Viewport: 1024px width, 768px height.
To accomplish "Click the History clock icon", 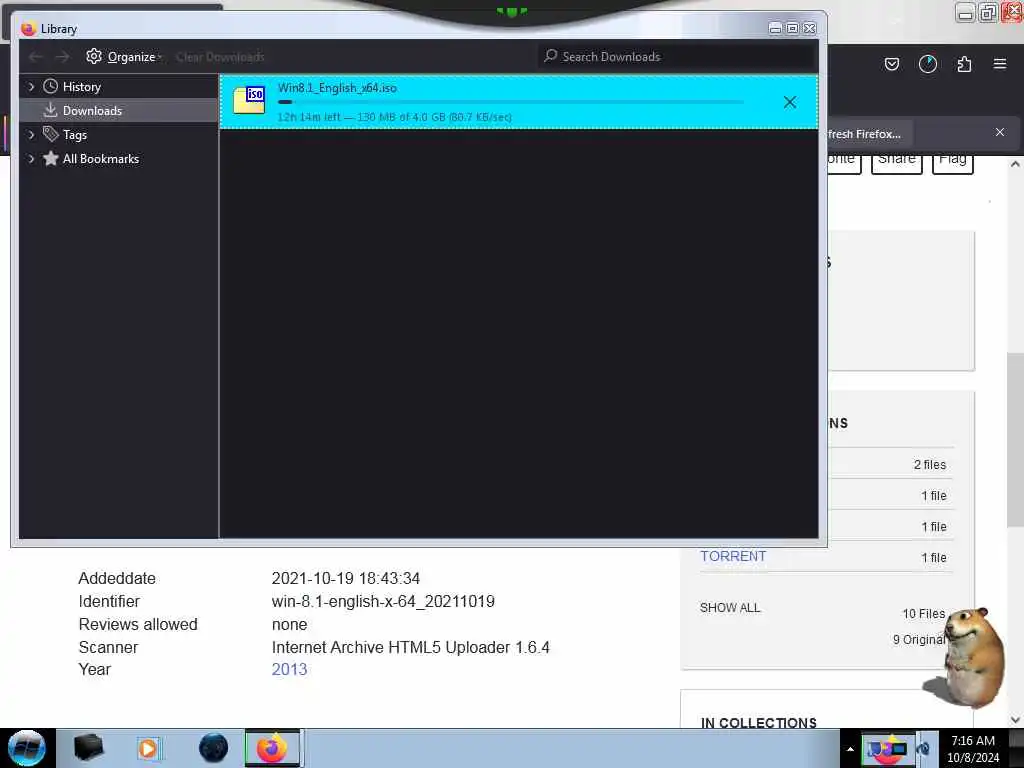I will pos(50,86).
